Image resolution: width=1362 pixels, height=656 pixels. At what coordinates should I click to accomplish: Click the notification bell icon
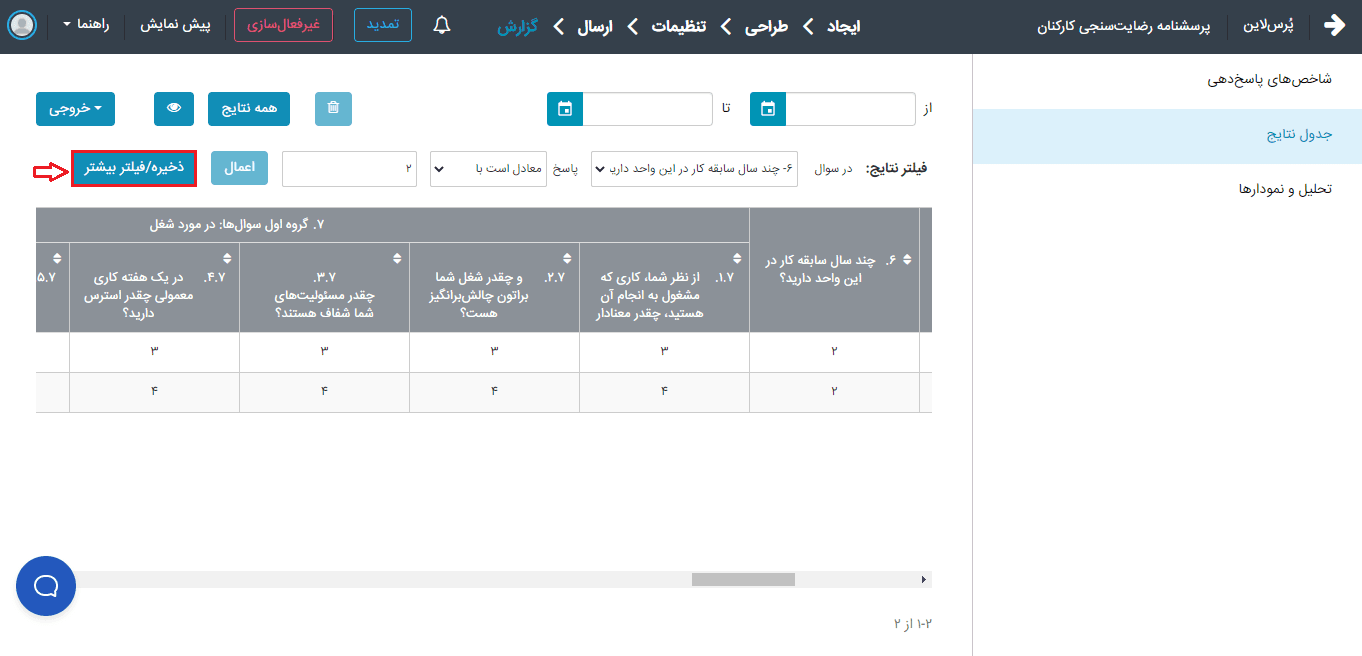442,25
